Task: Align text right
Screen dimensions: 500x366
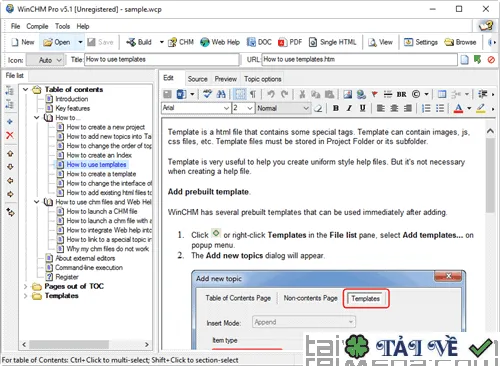Action: [x=407, y=108]
